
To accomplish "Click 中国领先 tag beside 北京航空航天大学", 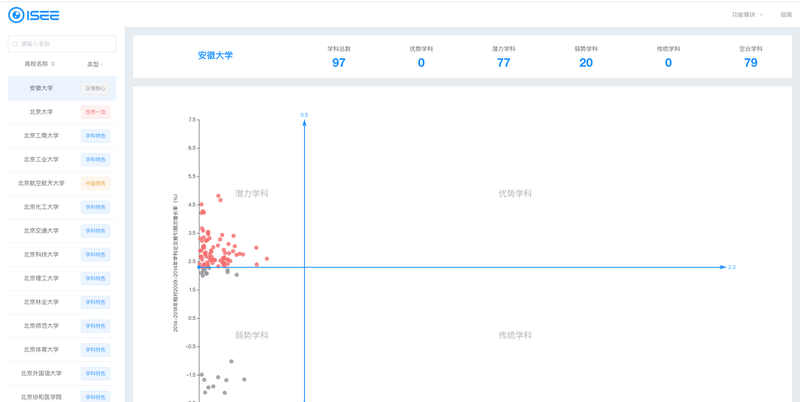I will pyautogui.click(x=95, y=183).
